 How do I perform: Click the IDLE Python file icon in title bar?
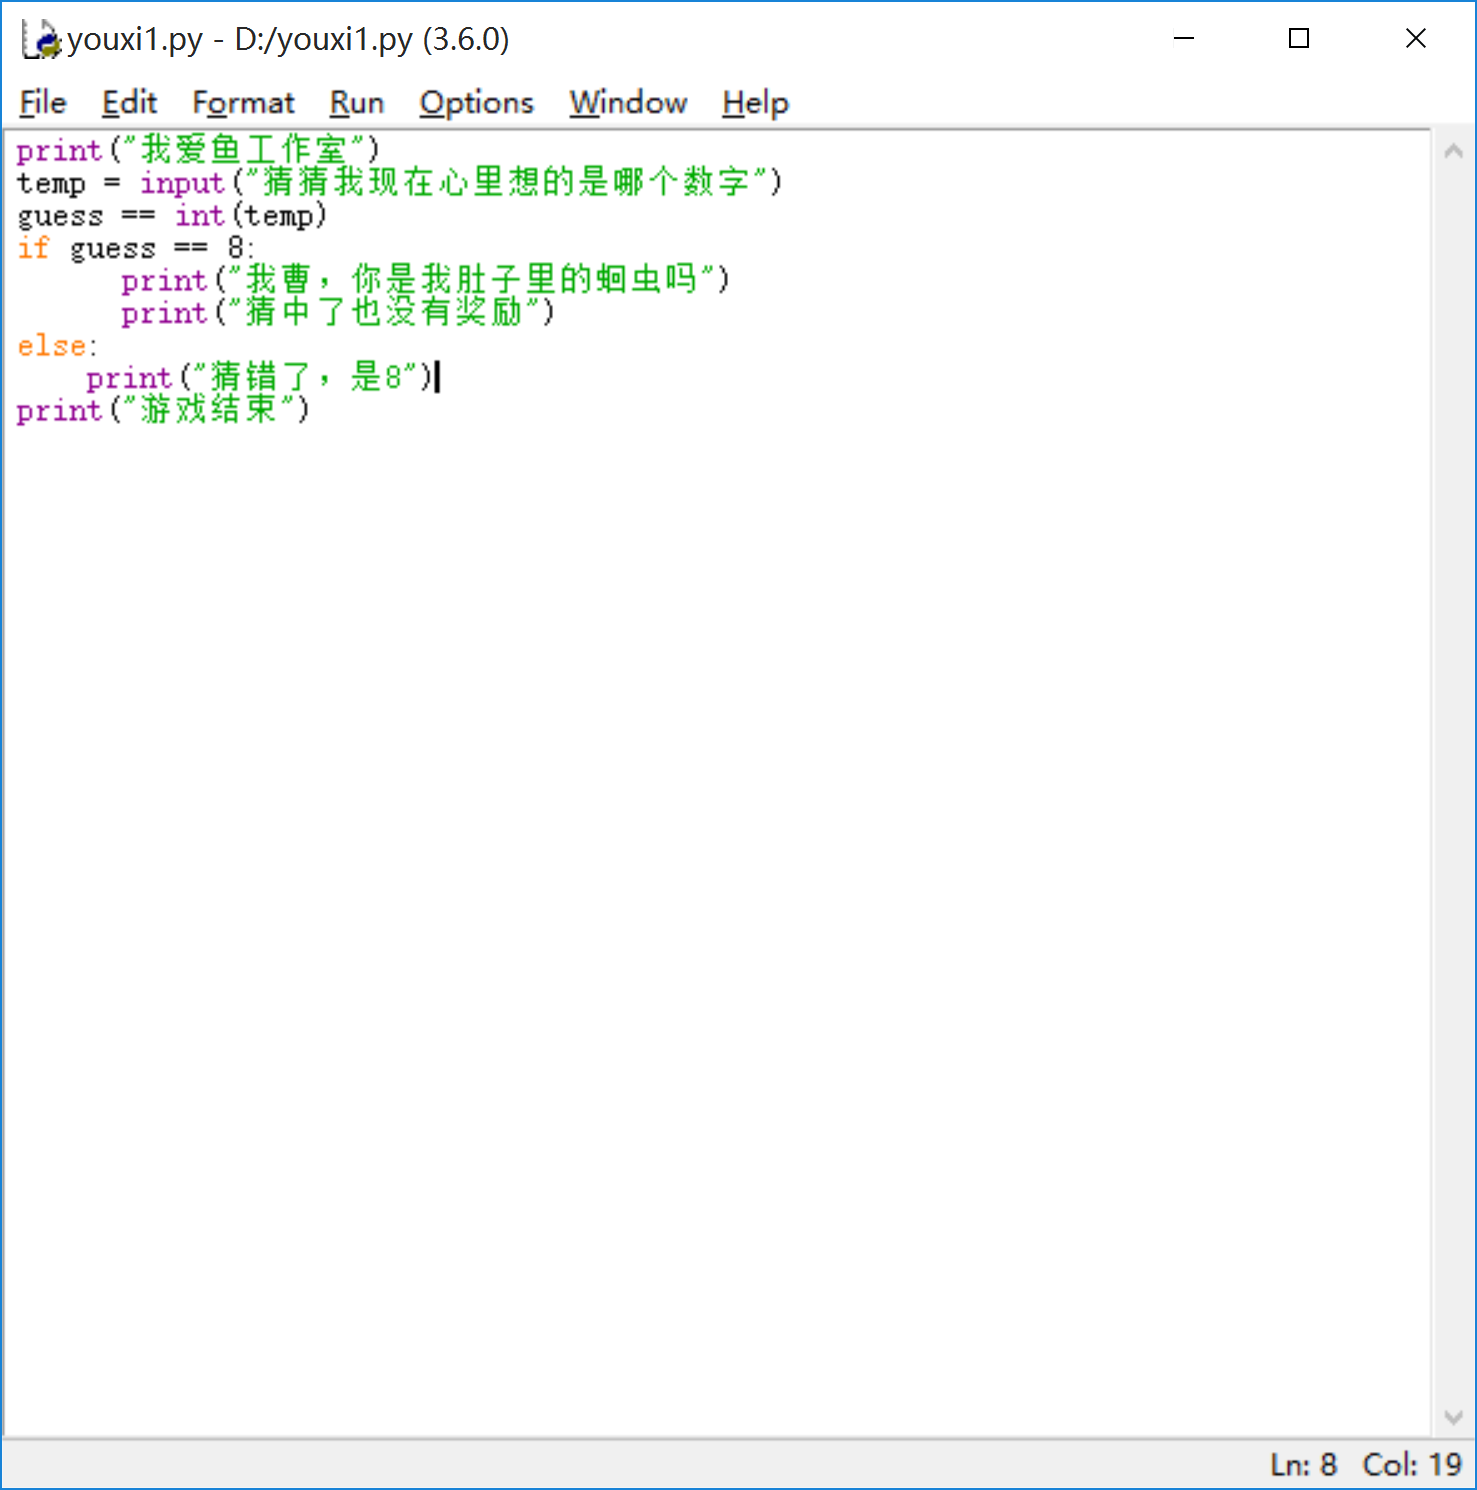tap(40, 40)
